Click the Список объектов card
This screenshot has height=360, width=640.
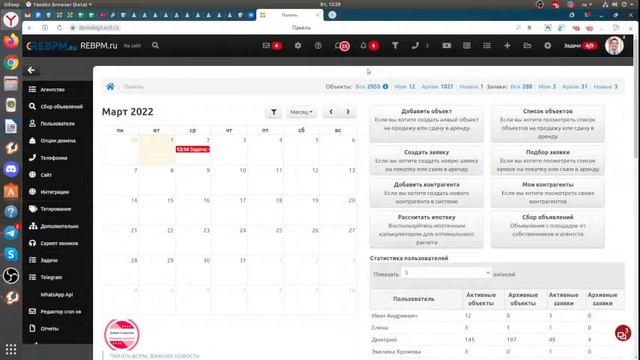tap(547, 124)
